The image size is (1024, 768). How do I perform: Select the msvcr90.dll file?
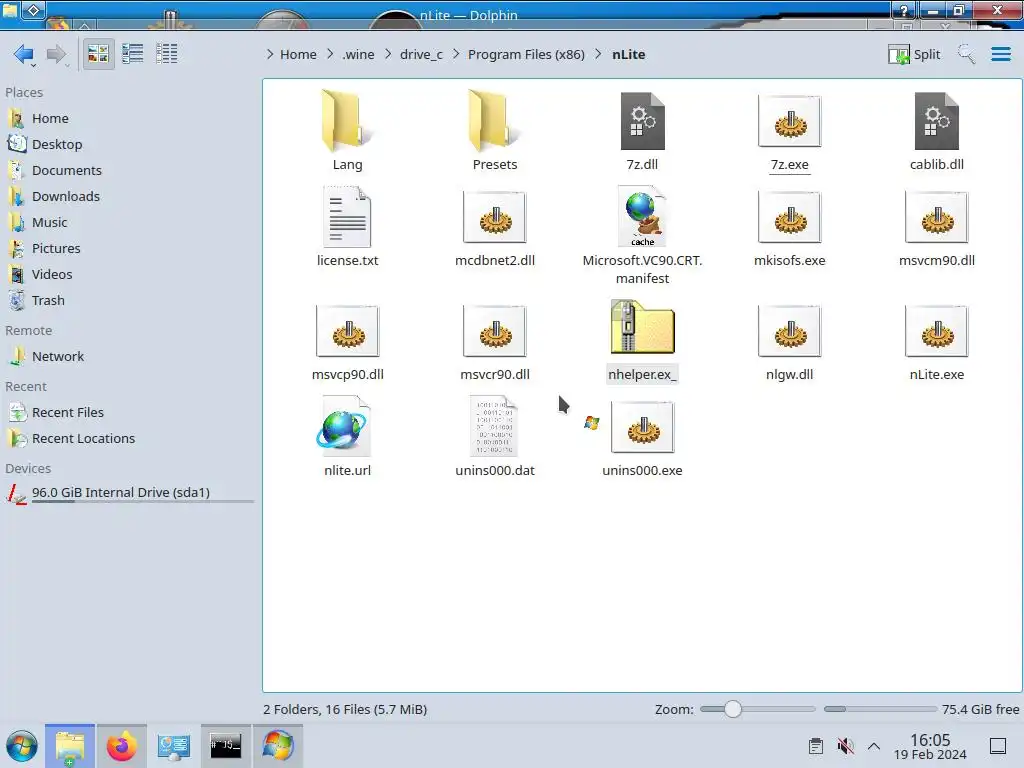point(495,341)
